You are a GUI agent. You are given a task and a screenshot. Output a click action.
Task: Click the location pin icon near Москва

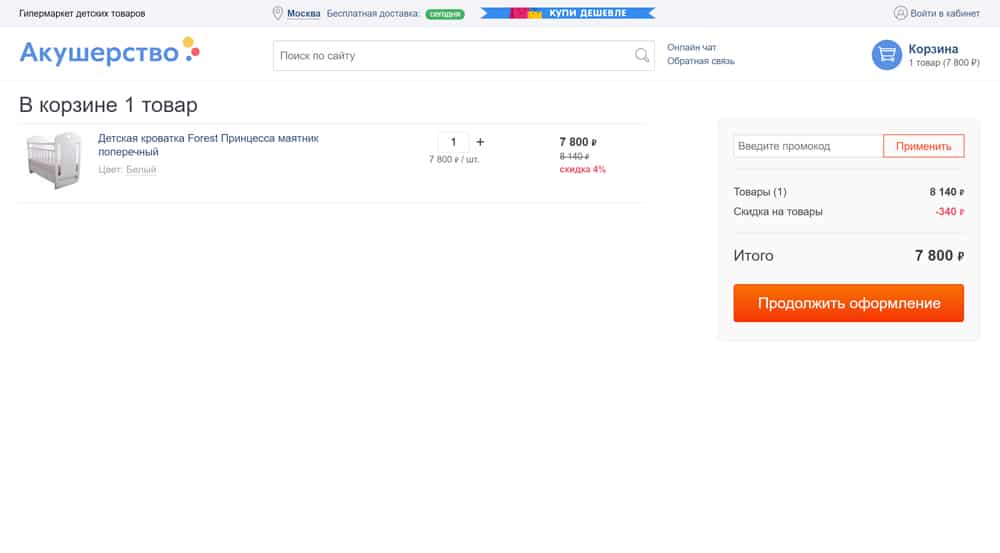click(x=277, y=13)
